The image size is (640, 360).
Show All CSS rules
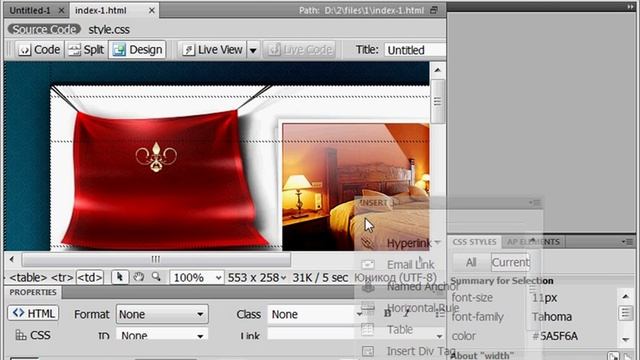click(x=471, y=262)
